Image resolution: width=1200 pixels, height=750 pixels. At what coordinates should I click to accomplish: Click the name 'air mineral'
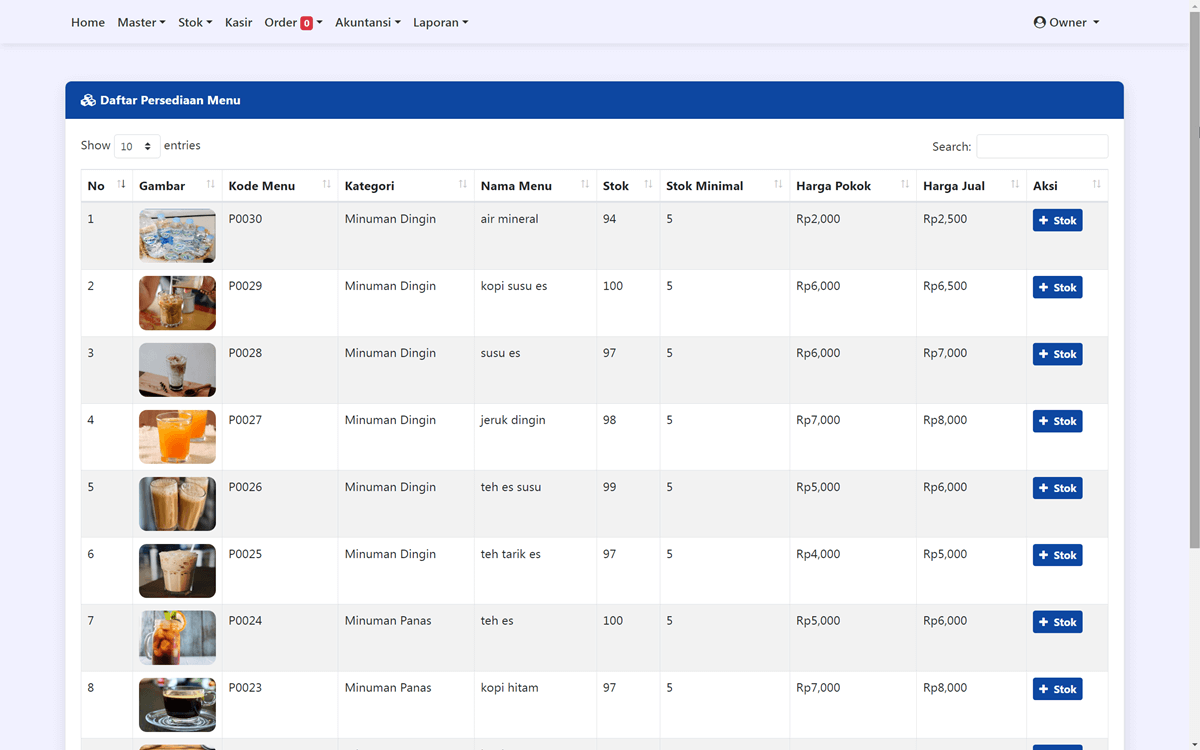coord(509,219)
